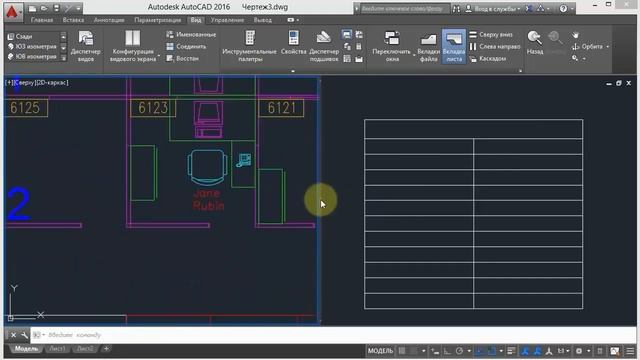Open the zoom extents dropdown

tap(584, 58)
